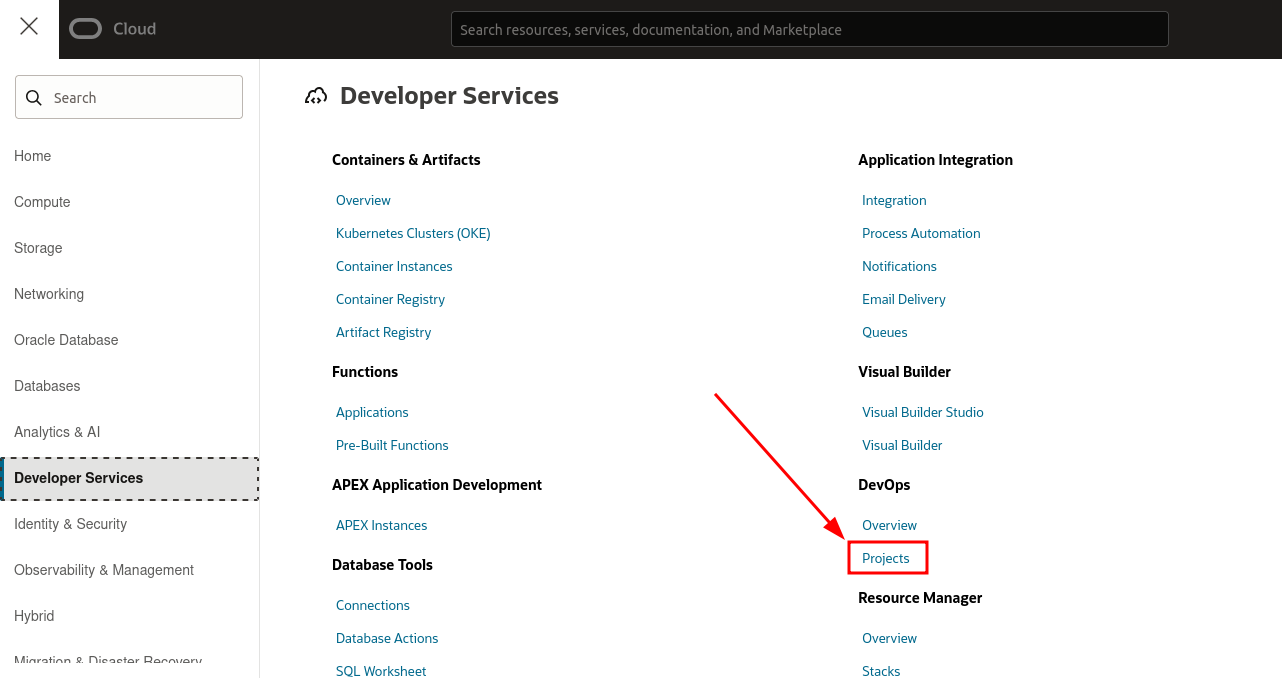Select Networking in the sidebar
Image resolution: width=1282 pixels, height=678 pixels.
pos(49,294)
